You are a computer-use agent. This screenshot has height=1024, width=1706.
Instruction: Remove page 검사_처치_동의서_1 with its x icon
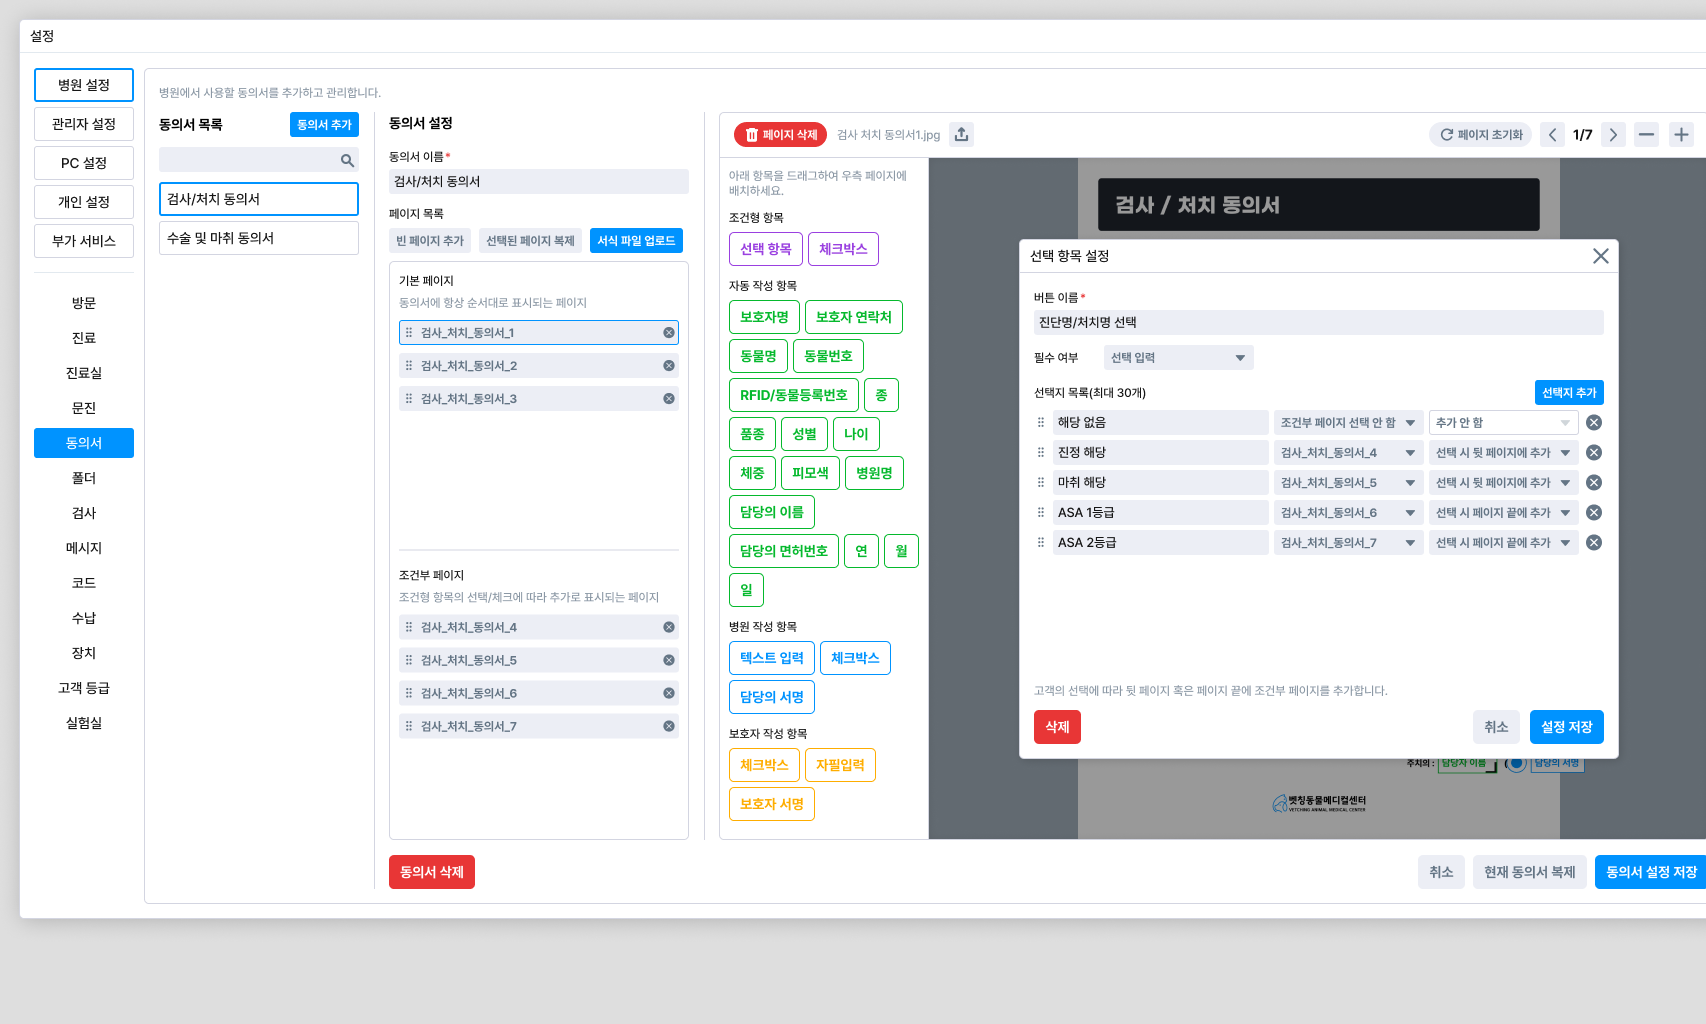click(669, 332)
